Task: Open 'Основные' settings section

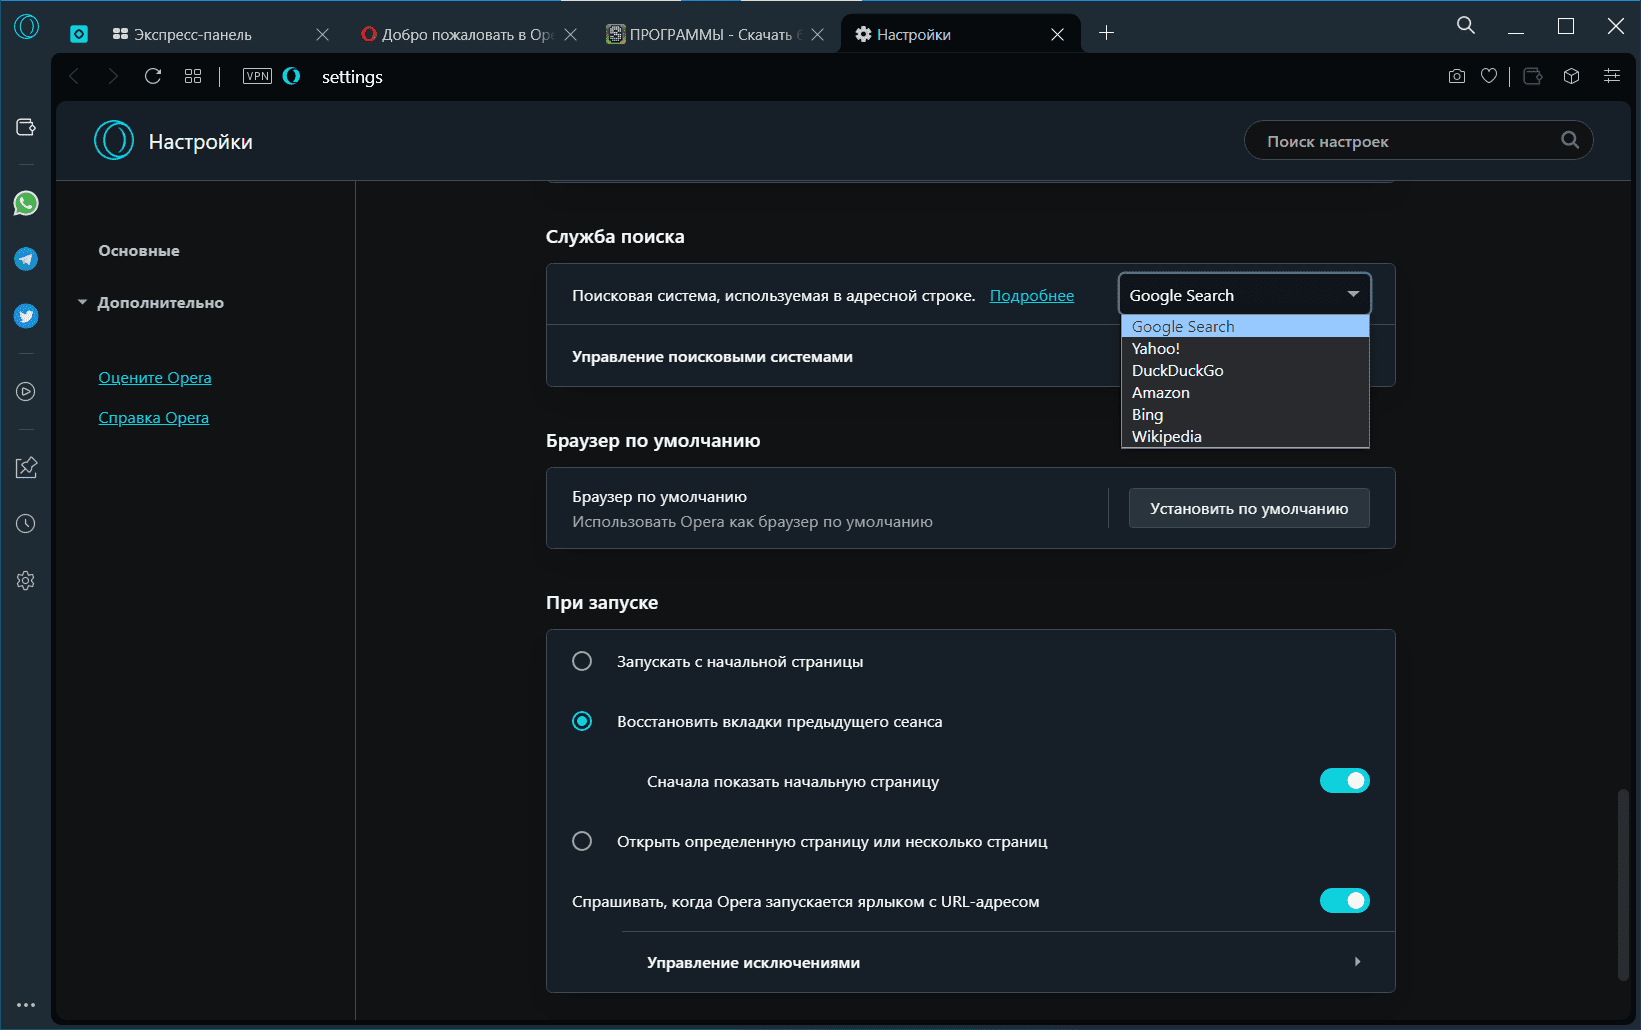Action: tap(139, 251)
